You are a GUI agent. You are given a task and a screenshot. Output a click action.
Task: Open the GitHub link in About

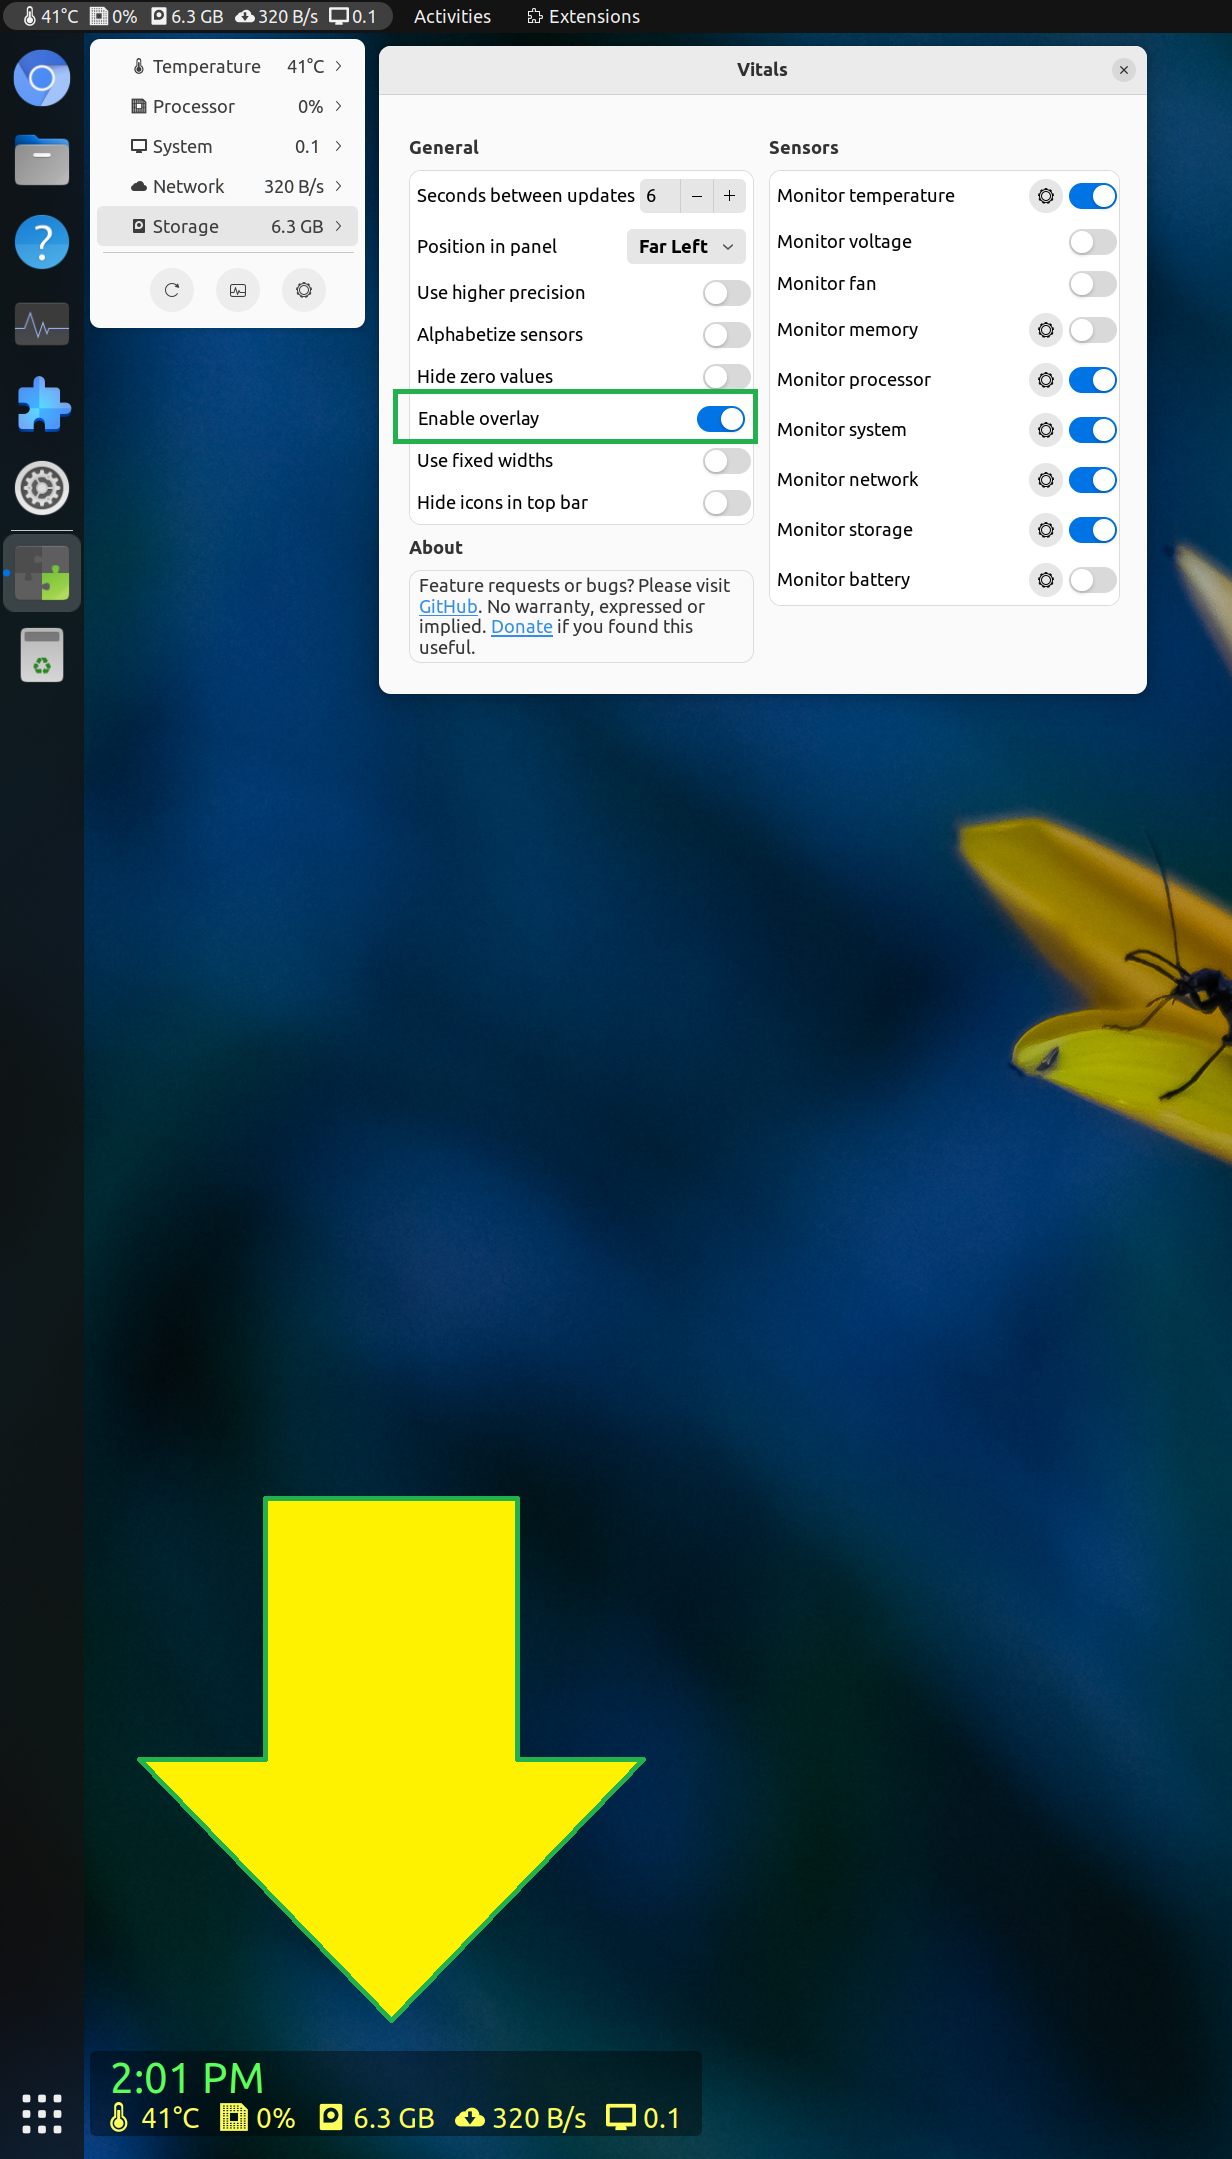click(x=448, y=607)
